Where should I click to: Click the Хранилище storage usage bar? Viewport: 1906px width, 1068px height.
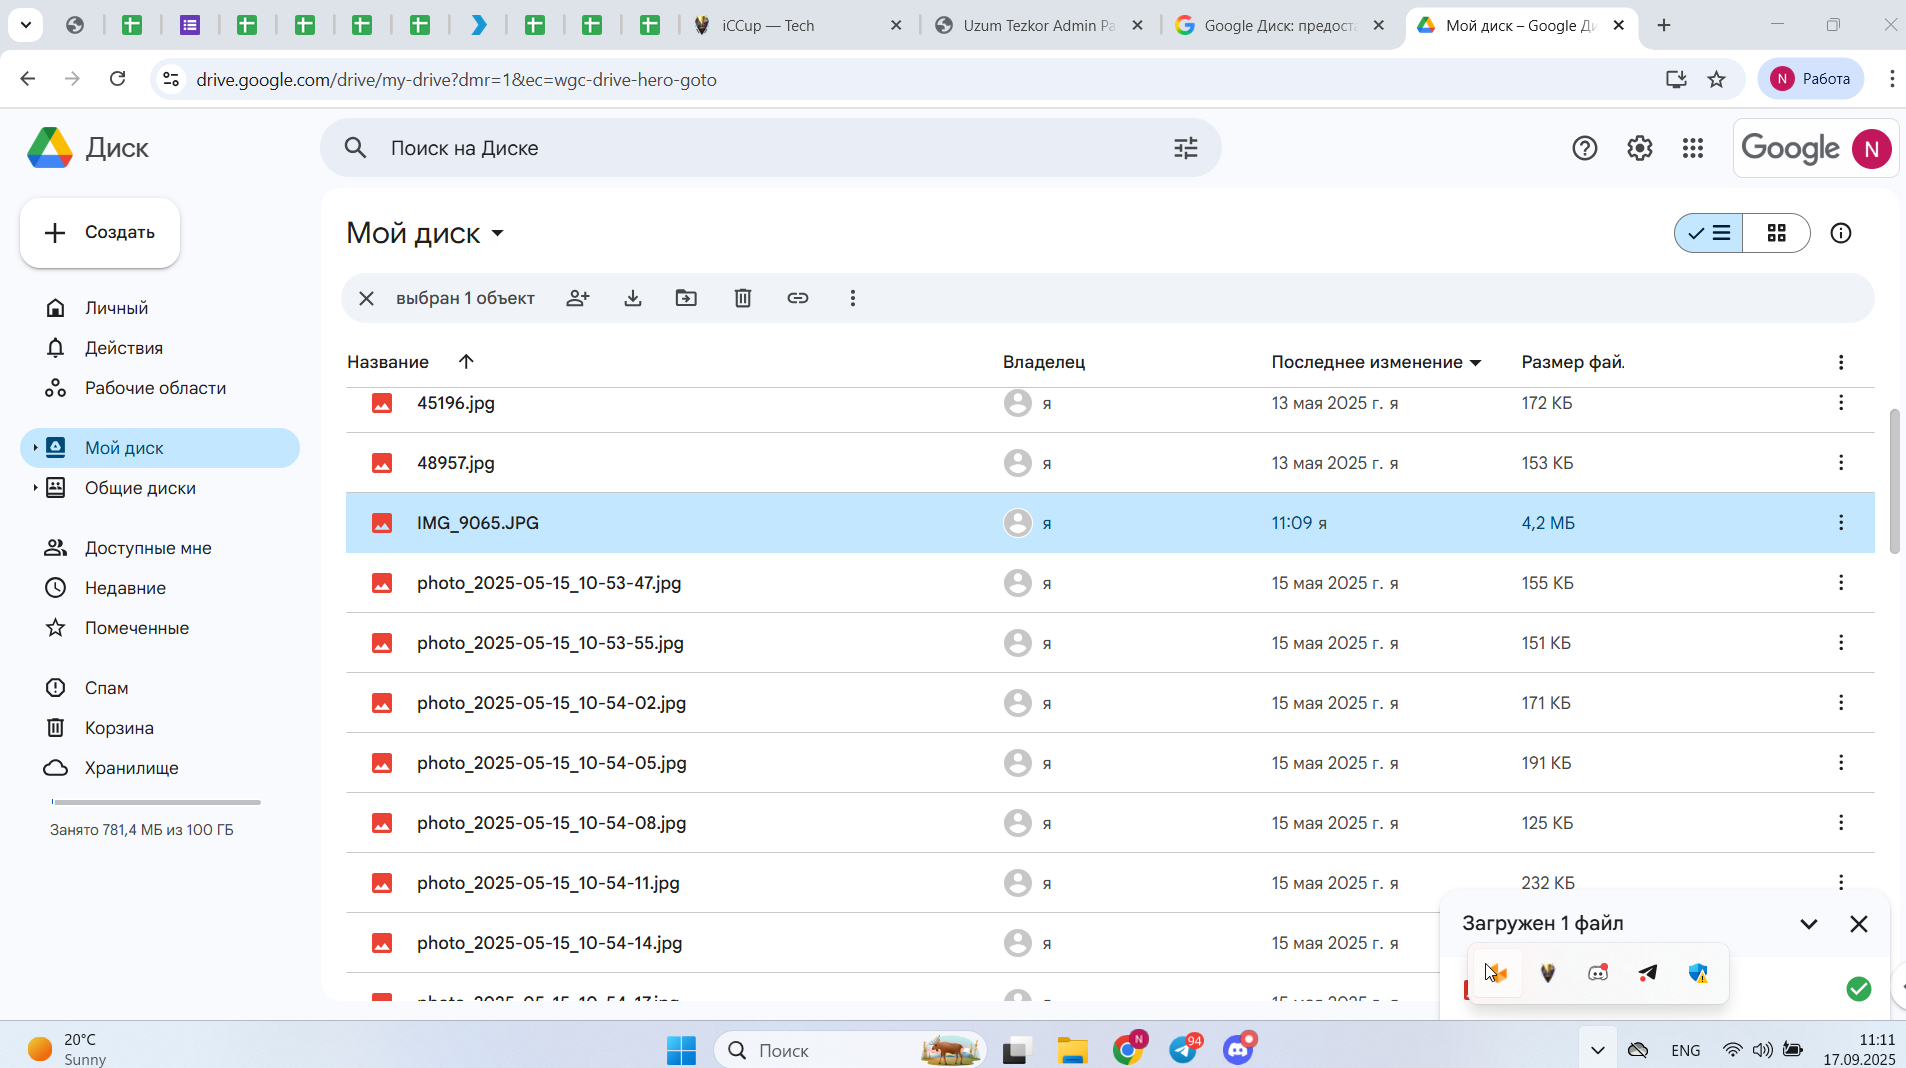tap(156, 802)
